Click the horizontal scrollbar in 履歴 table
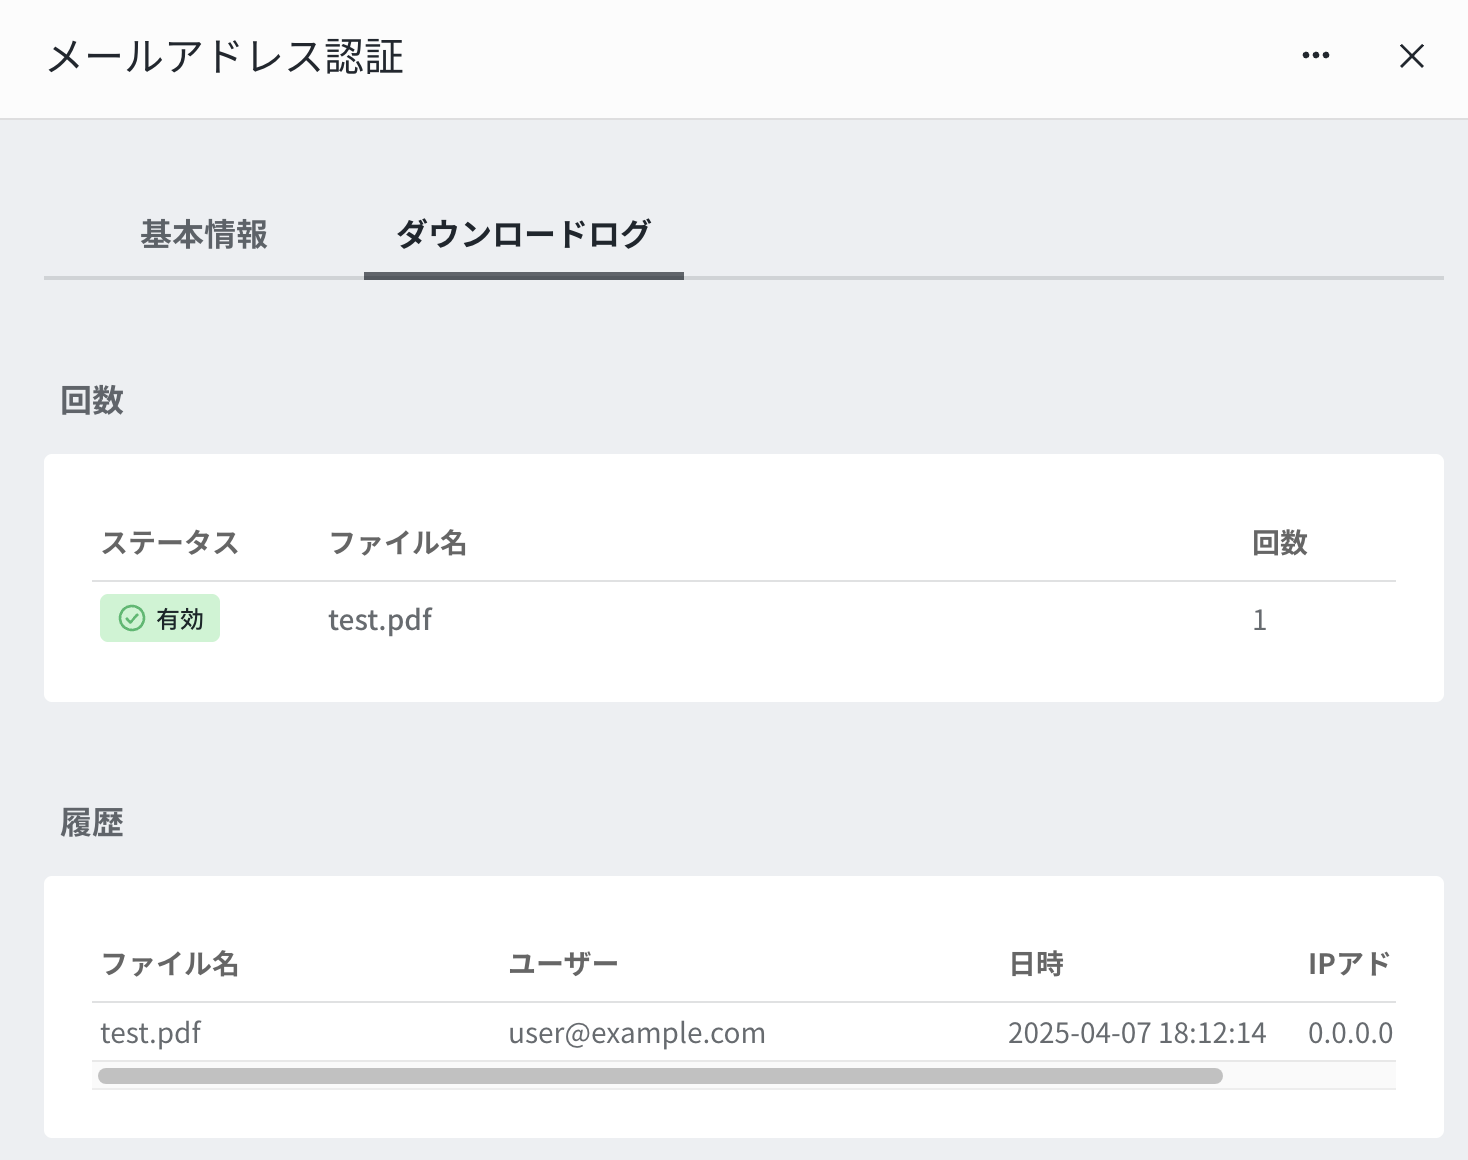Screen dimensions: 1468x1160 pyautogui.click(x=660, y=1076)
